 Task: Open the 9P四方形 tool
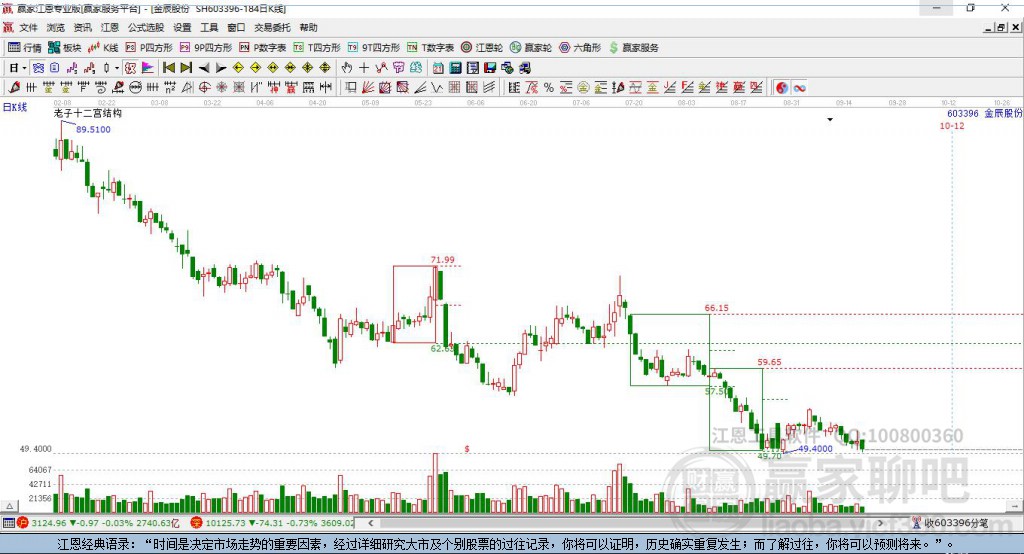(x=206, y=48)
